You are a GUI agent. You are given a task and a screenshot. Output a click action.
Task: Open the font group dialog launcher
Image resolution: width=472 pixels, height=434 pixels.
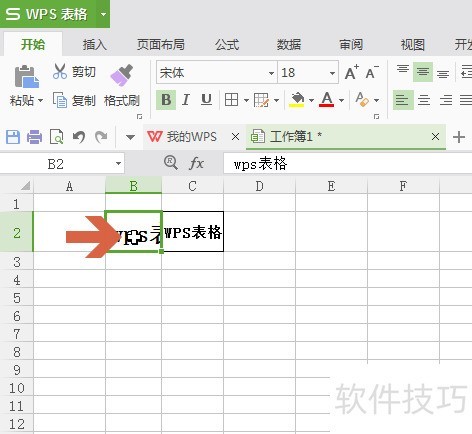point(377,116)
